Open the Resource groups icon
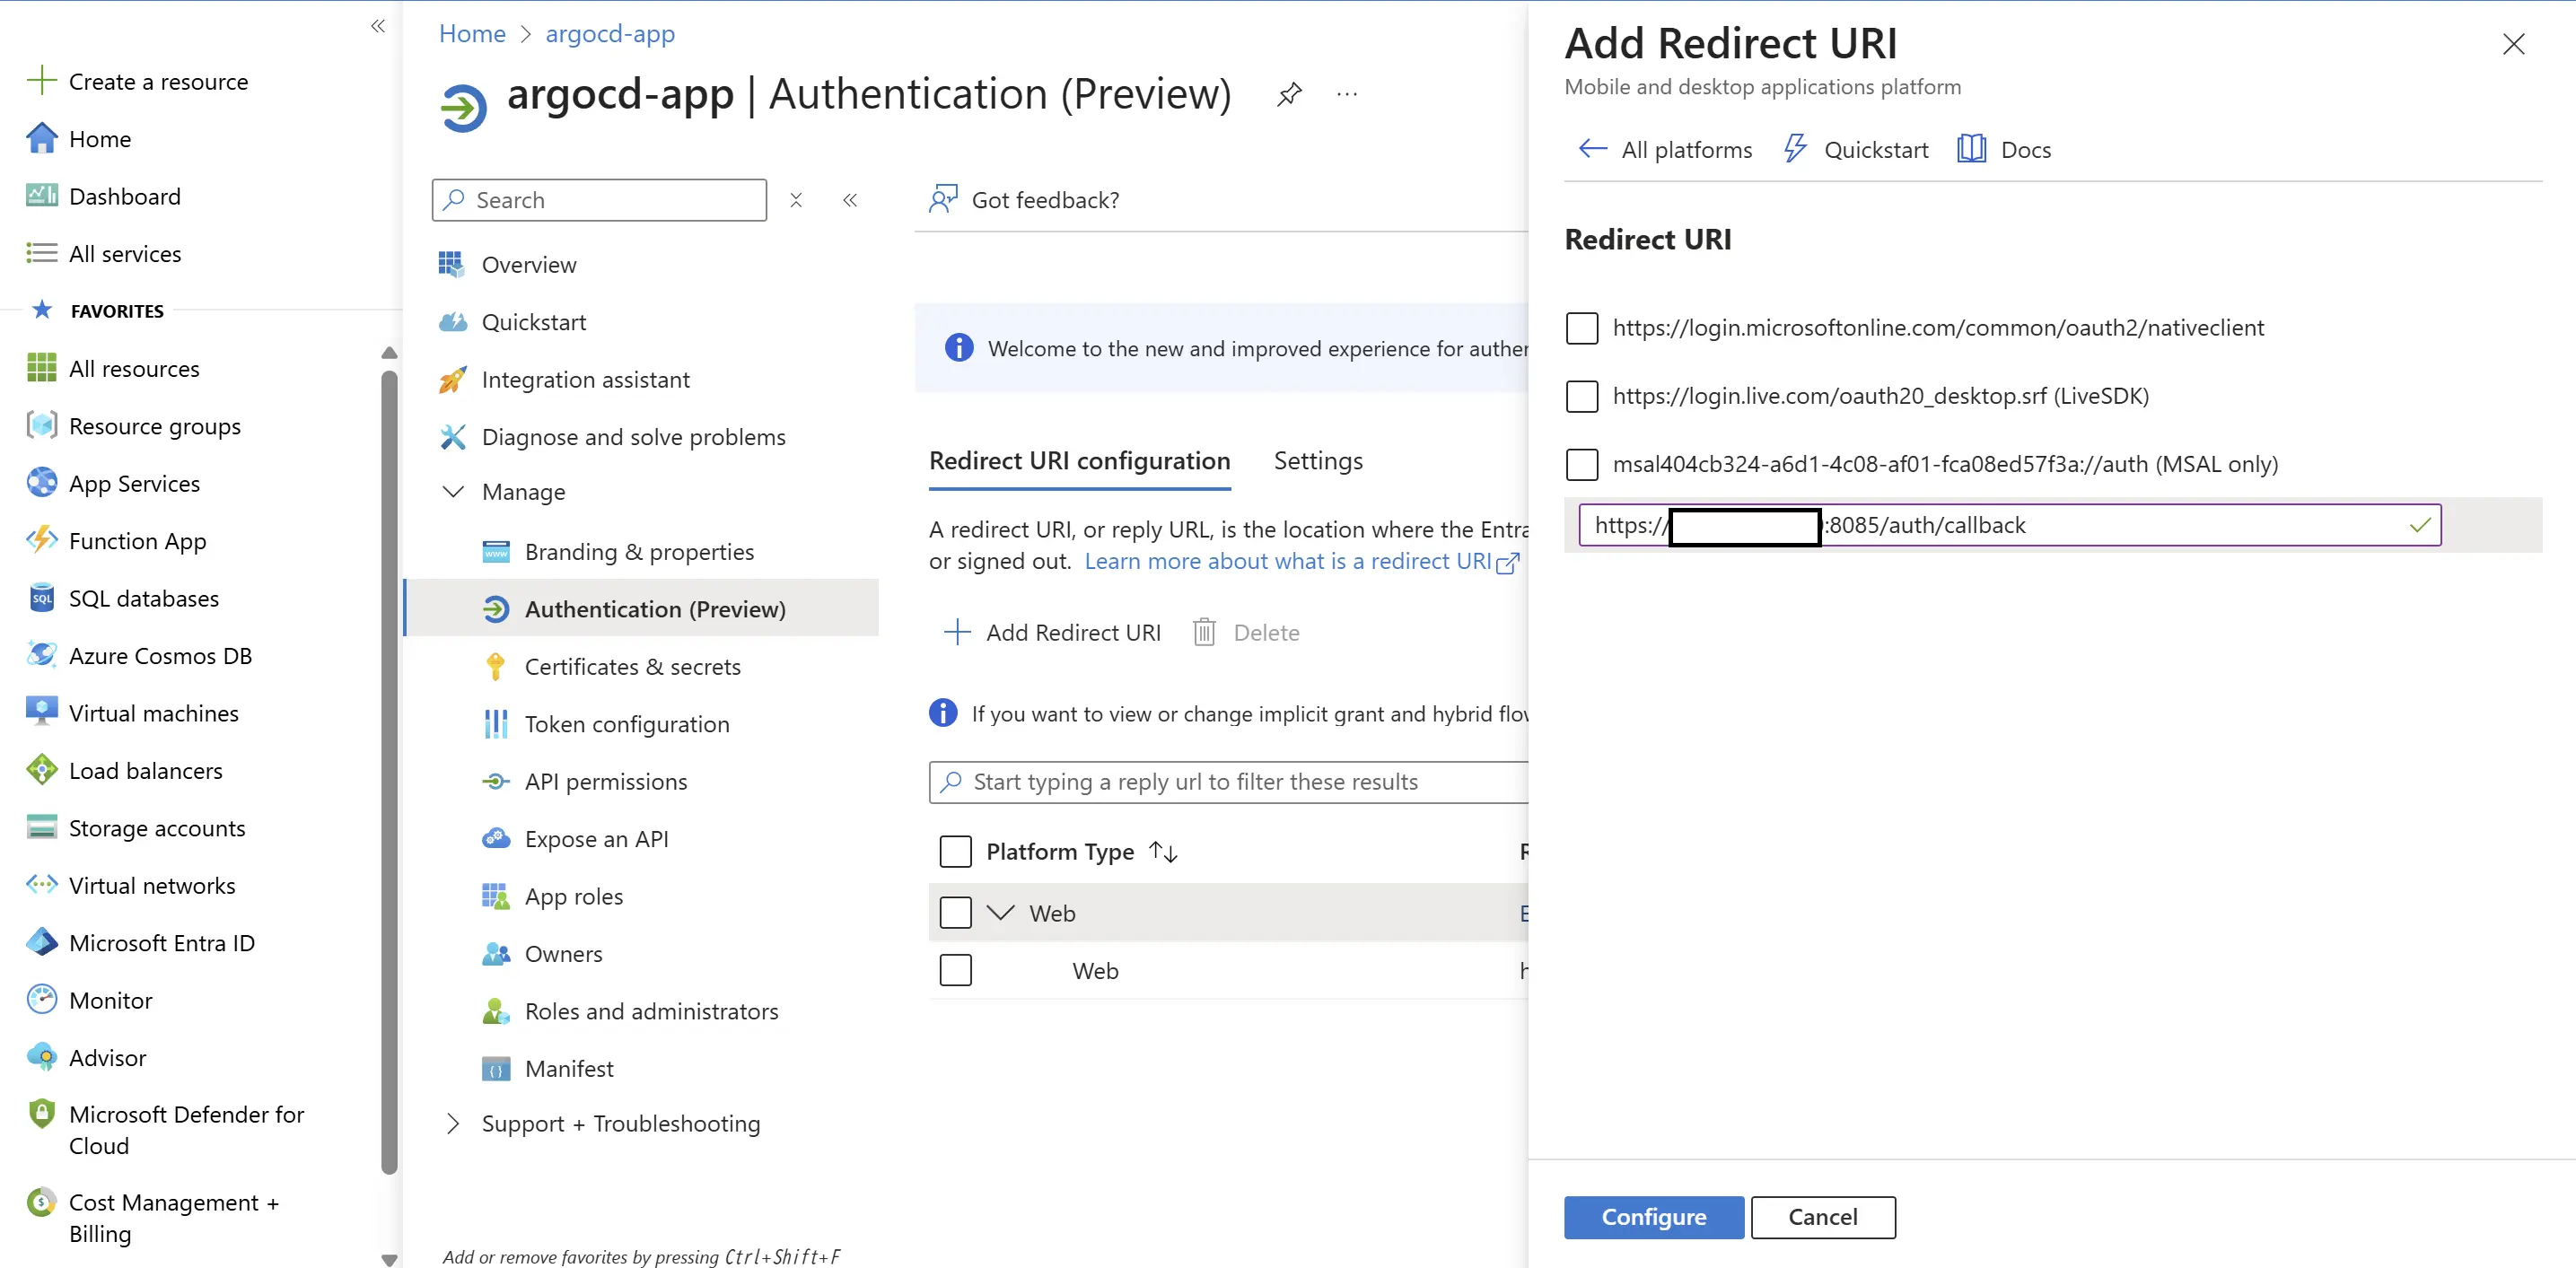 (x=41, y=425)
